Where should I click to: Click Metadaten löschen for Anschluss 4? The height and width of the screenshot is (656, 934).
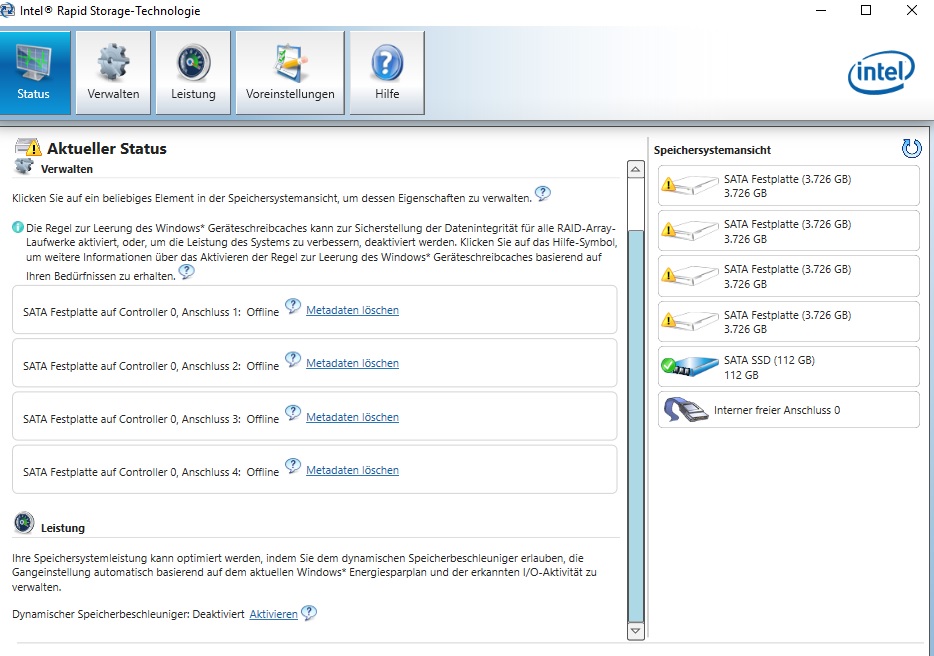click(x=352, y=470)
